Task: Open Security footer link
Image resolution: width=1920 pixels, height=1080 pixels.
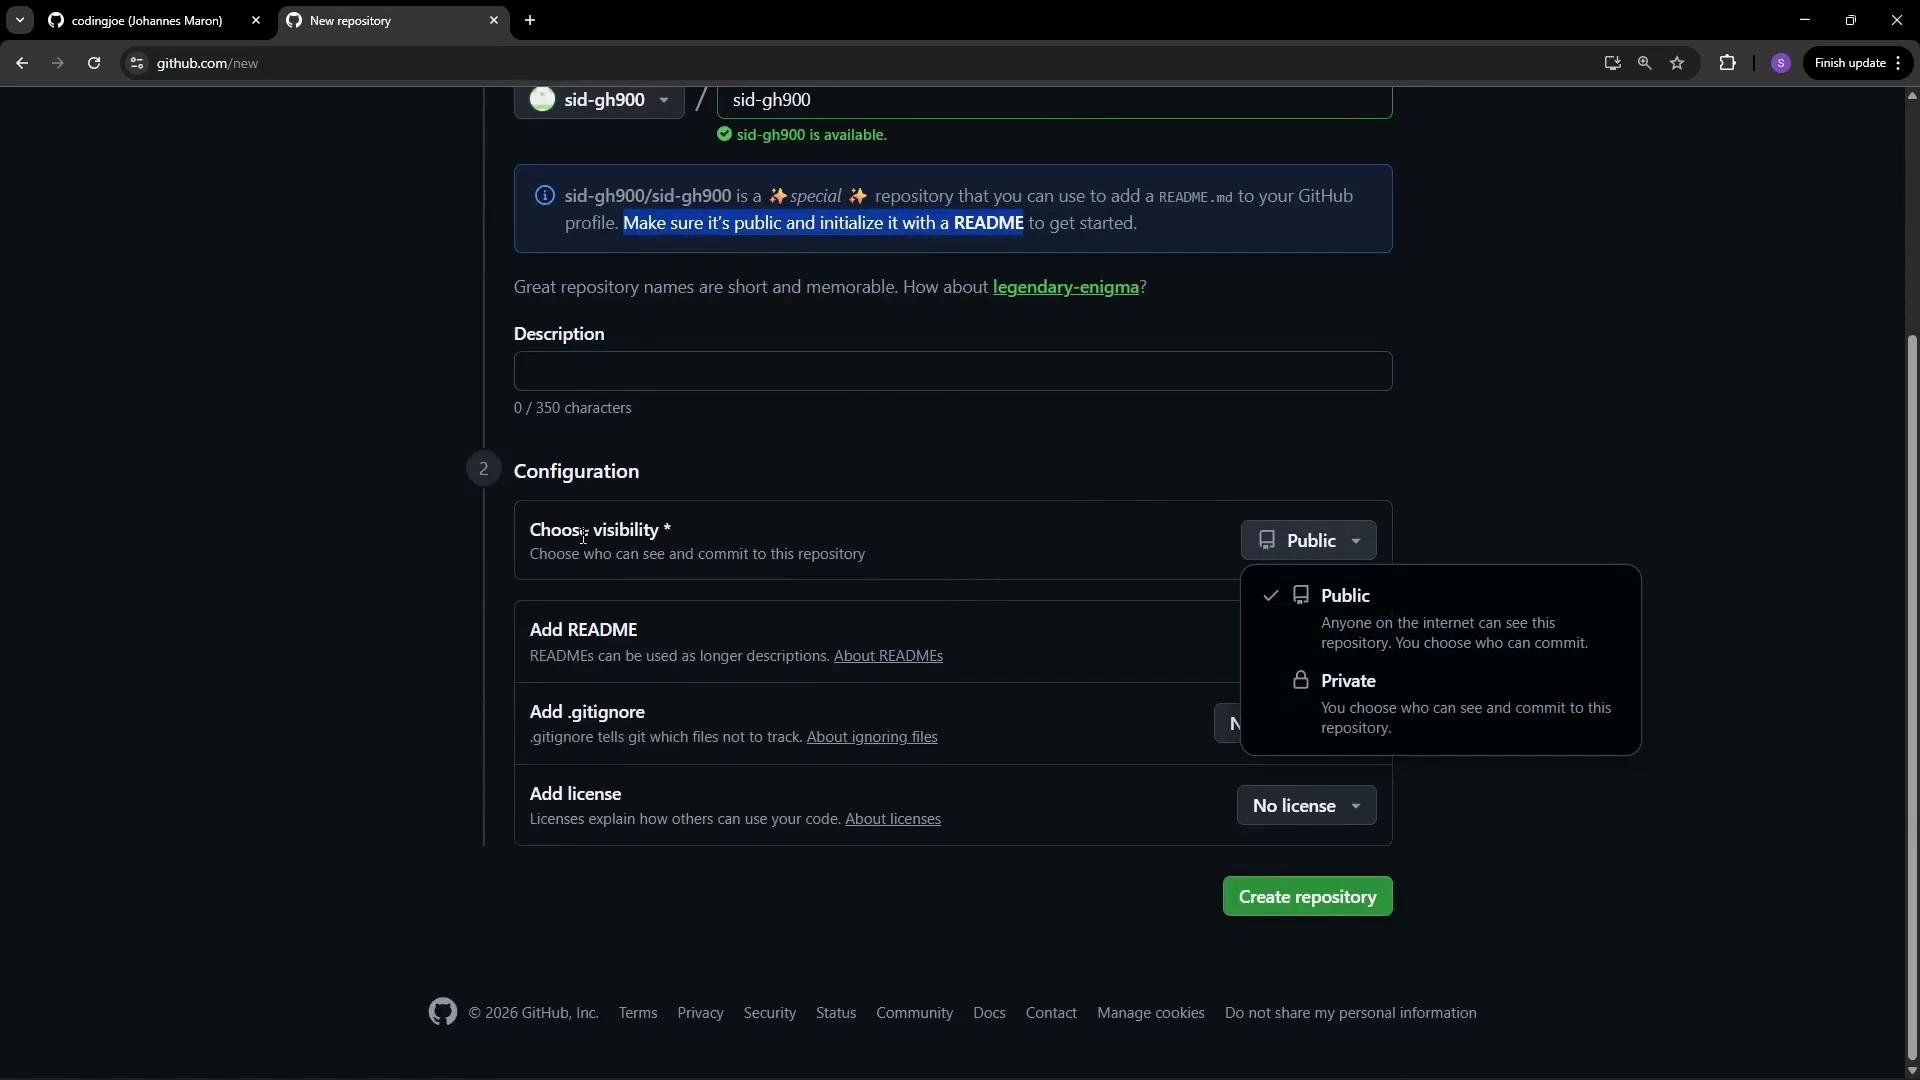Action: 770,1013
